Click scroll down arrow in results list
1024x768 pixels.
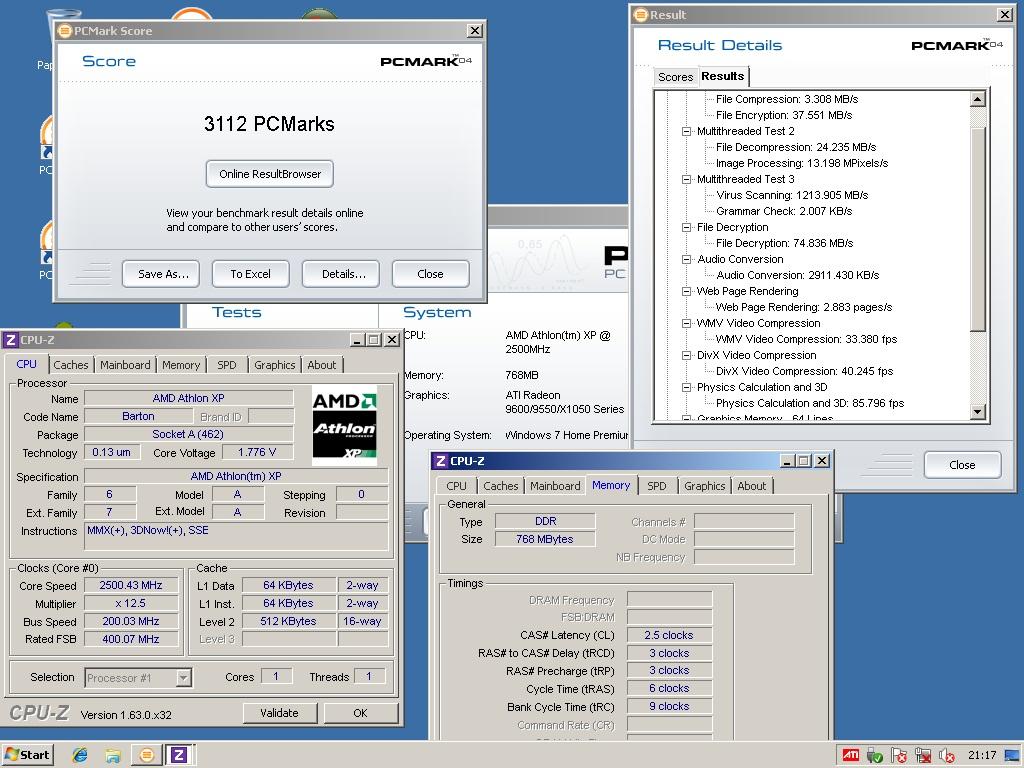(977, 411)
